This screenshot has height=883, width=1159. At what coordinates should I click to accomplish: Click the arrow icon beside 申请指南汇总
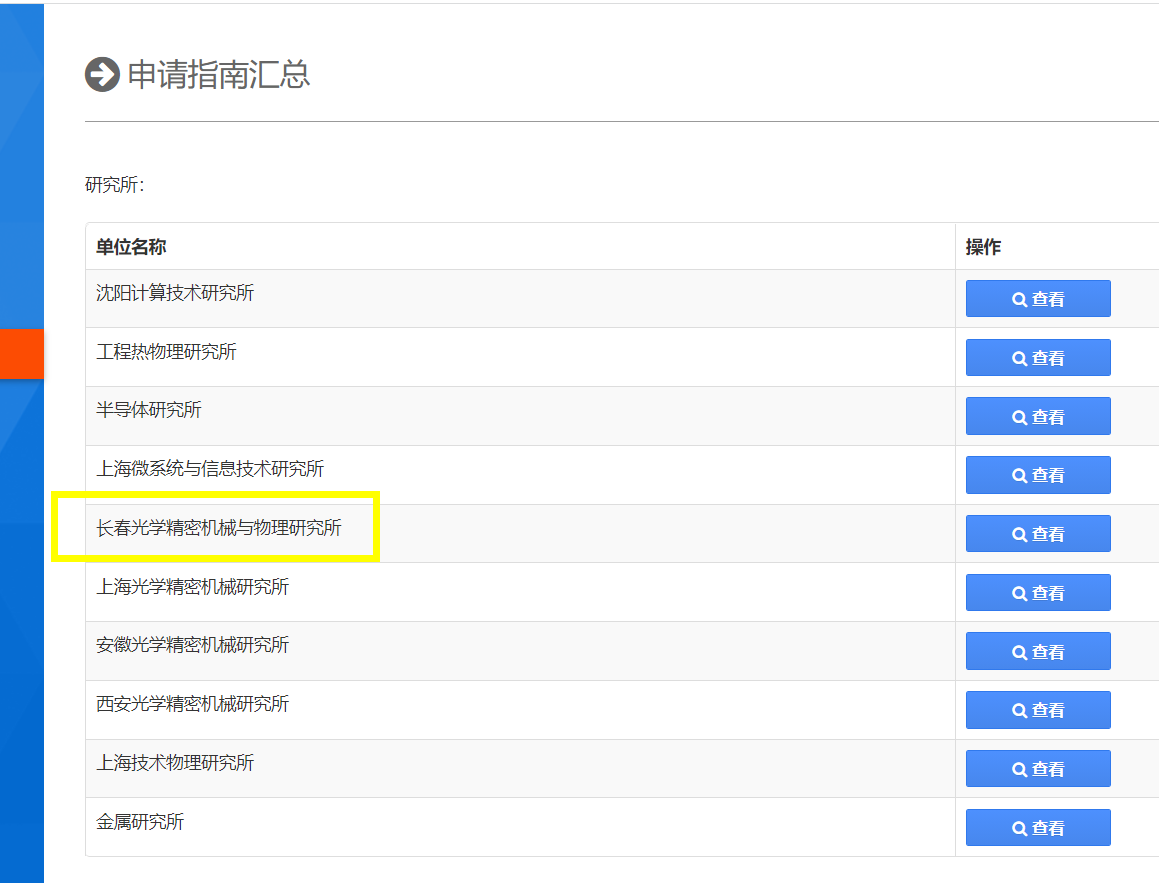tap(102, 75)
